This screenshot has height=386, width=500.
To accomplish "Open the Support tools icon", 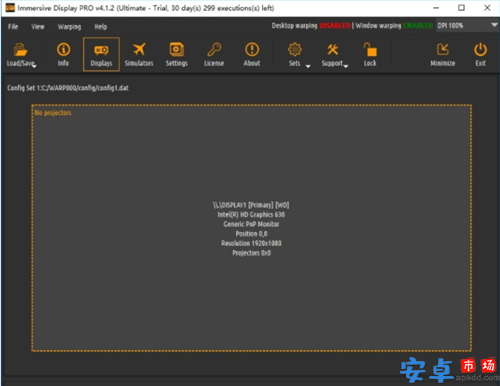I will 333,49.
